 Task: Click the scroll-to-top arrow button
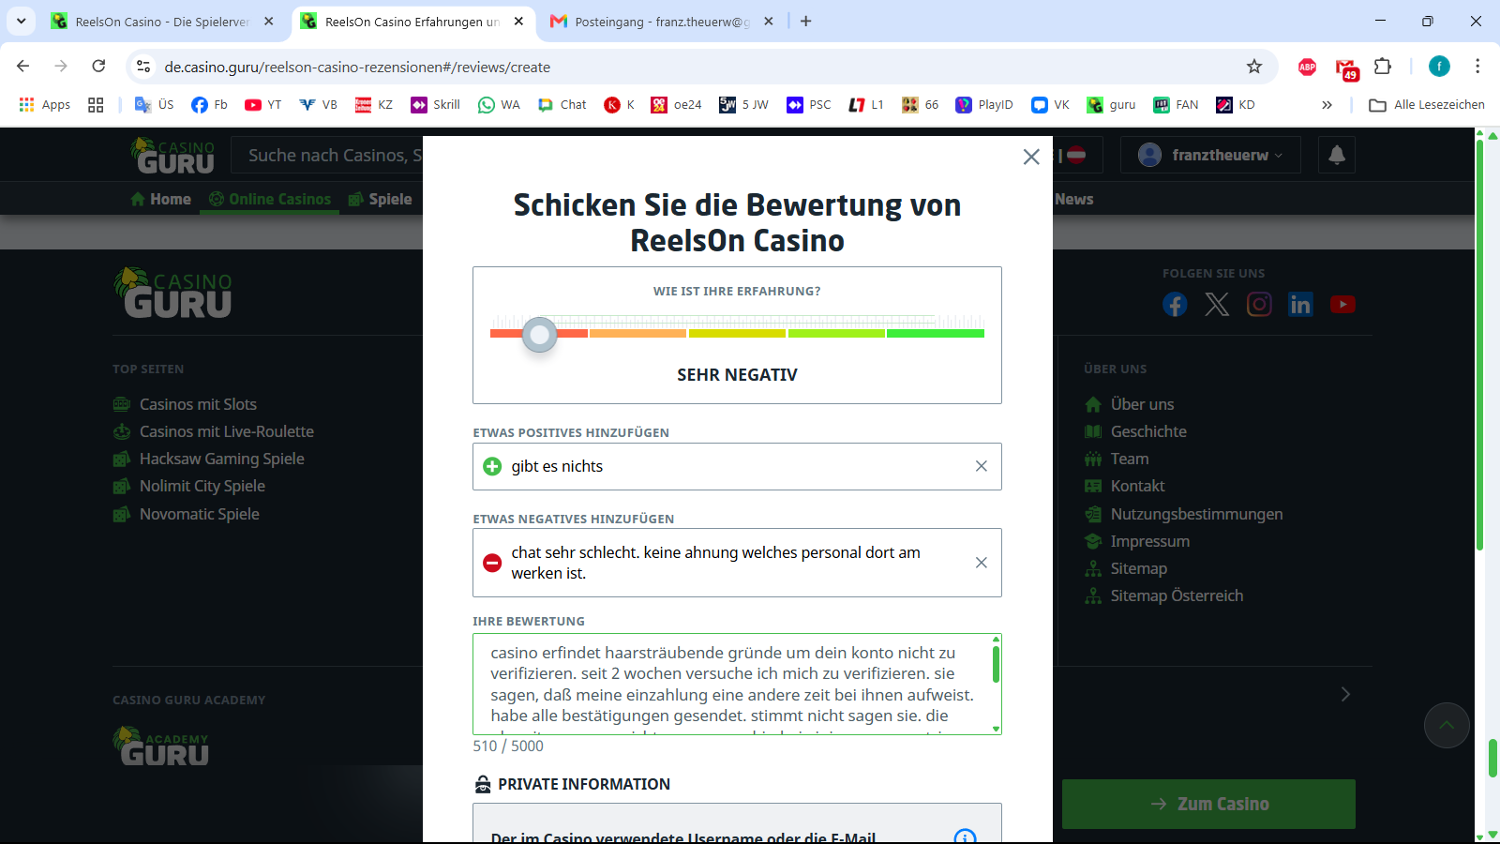point(1447,726)
